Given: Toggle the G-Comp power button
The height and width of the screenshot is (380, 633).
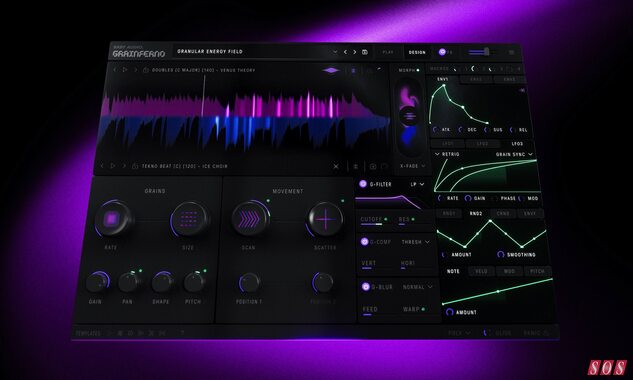Looking at the screenshot, I should point(364,241).
